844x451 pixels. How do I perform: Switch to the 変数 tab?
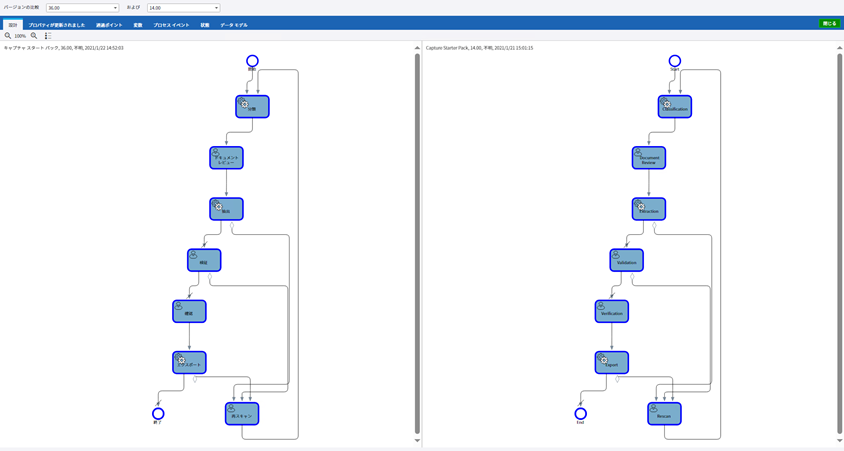pos(138,25)
